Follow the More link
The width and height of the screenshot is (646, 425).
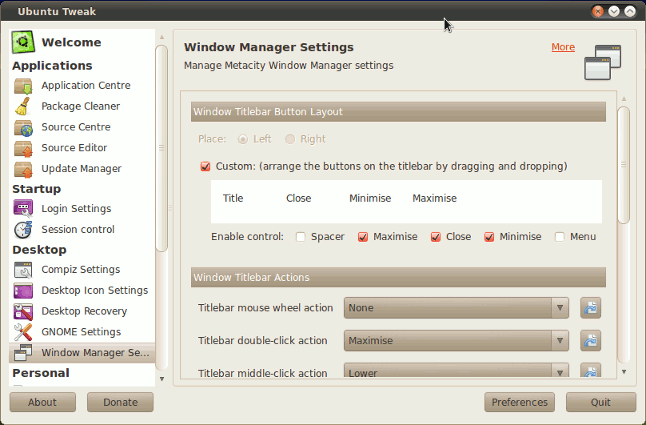(x=563, y=47)
